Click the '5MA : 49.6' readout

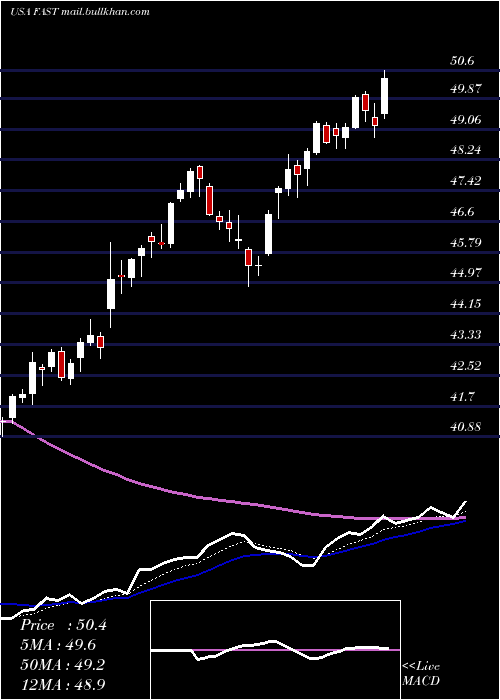coord(58,645)
